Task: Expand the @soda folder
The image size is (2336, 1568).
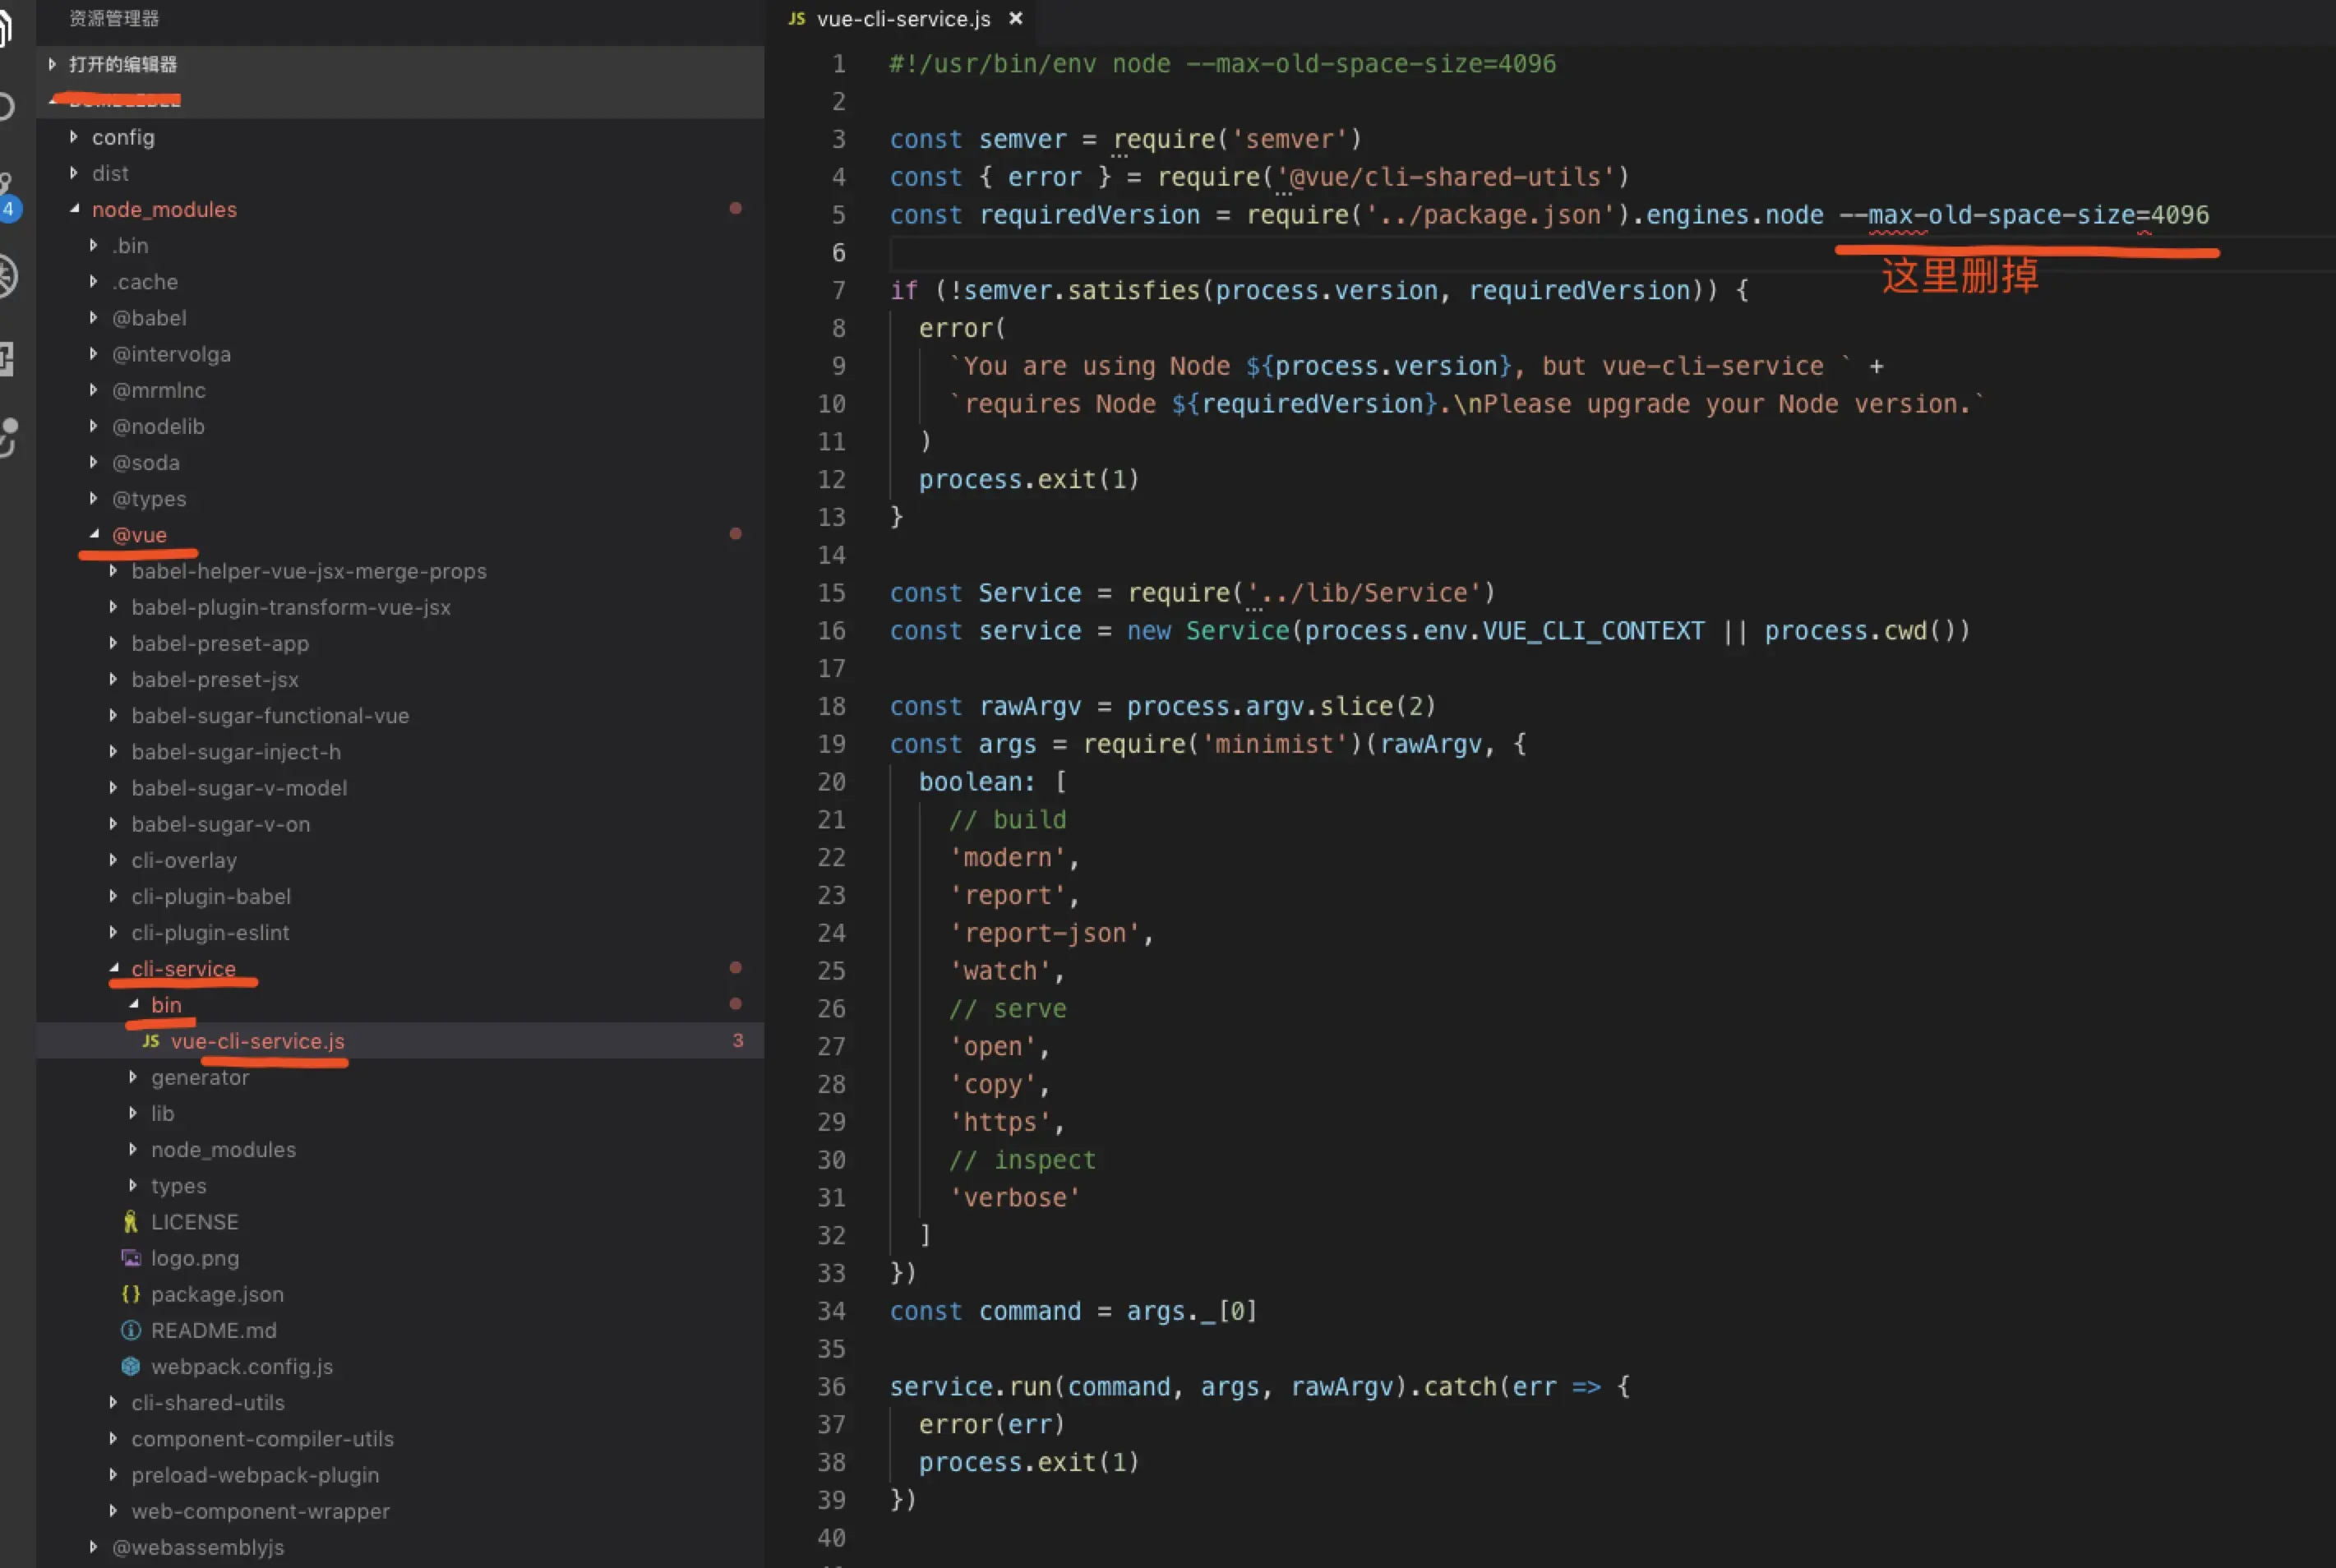Action: point(400,462)
